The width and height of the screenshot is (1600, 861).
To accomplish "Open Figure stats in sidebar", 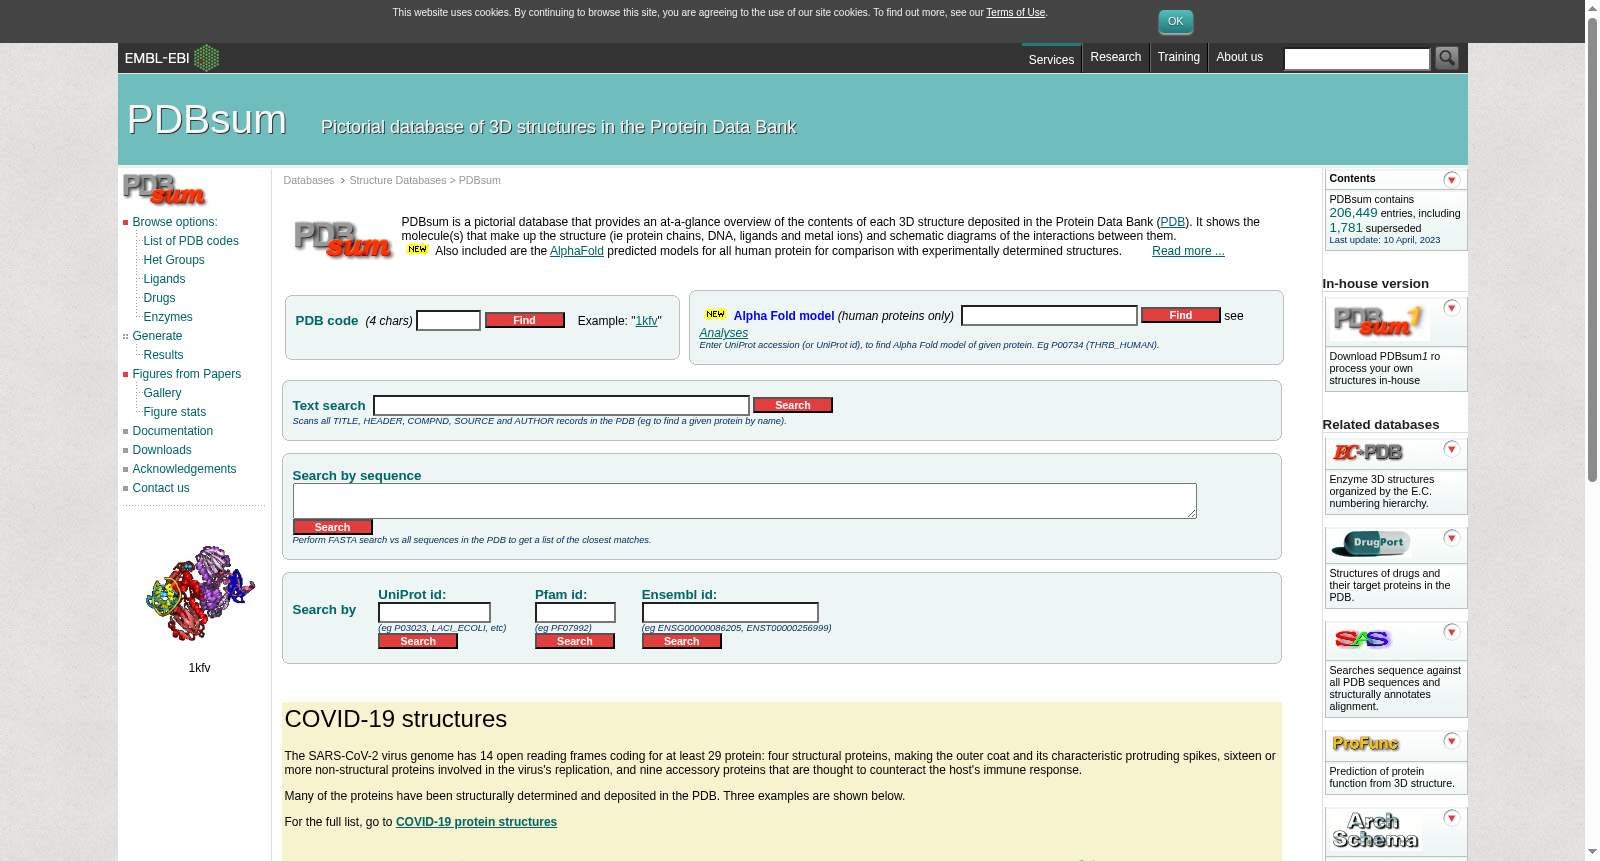I will (175, 412).
